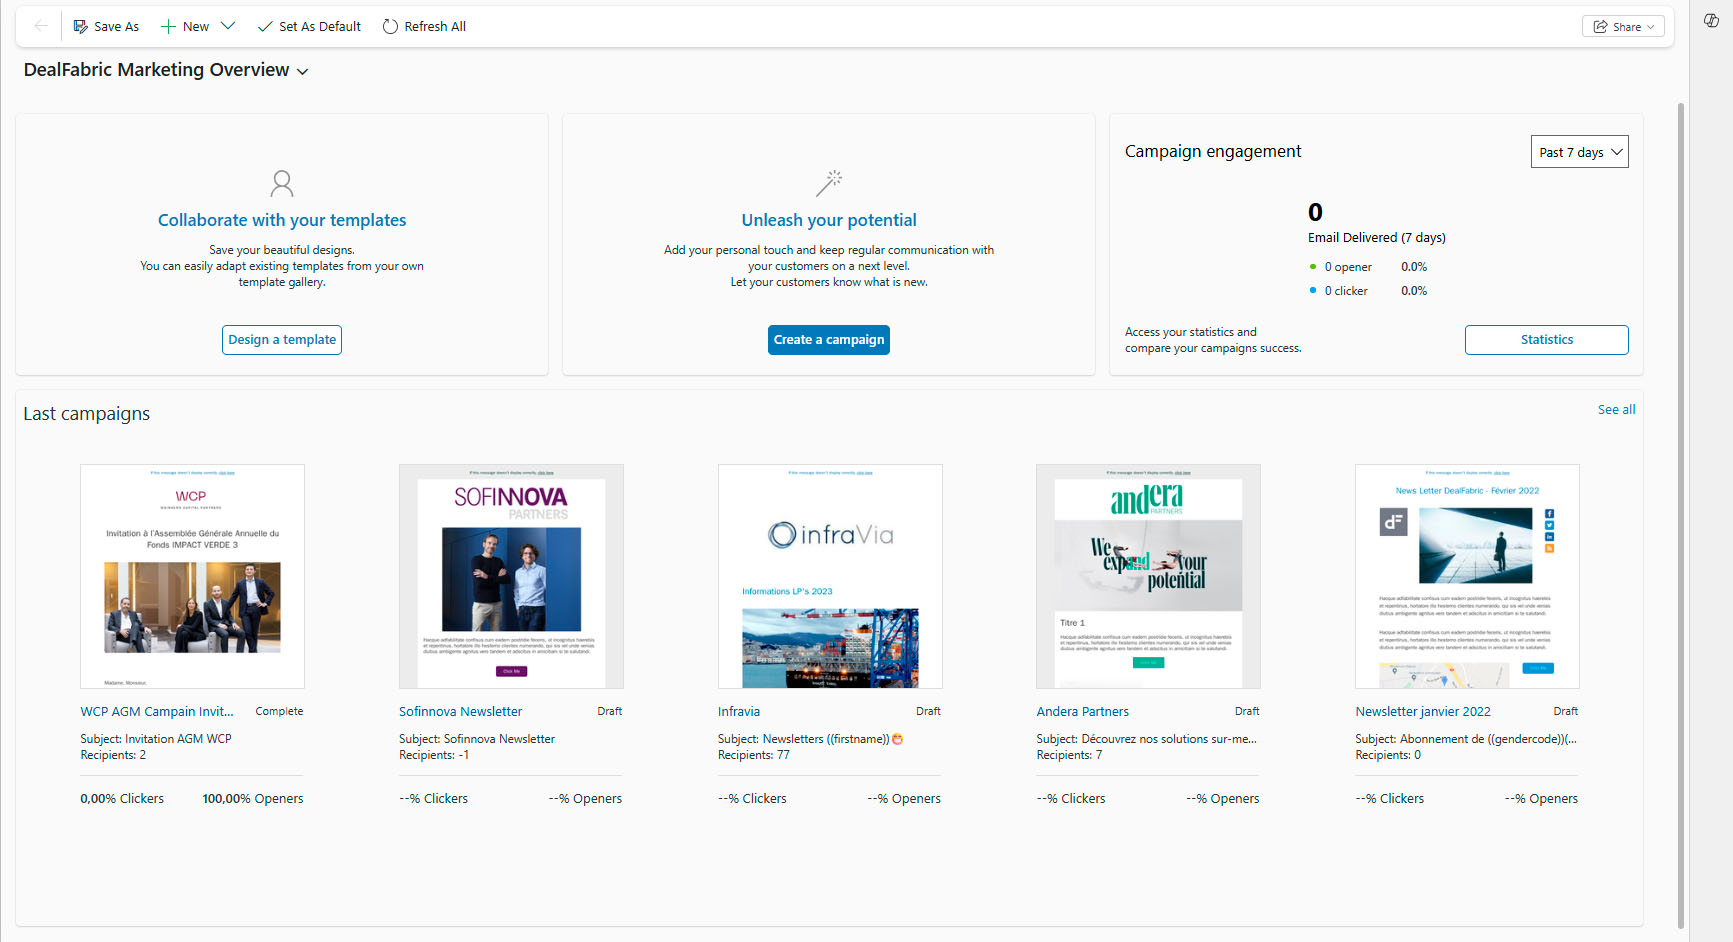
Task: Click the Email Delivered (7 days) label
Action: coord(1377,238)
